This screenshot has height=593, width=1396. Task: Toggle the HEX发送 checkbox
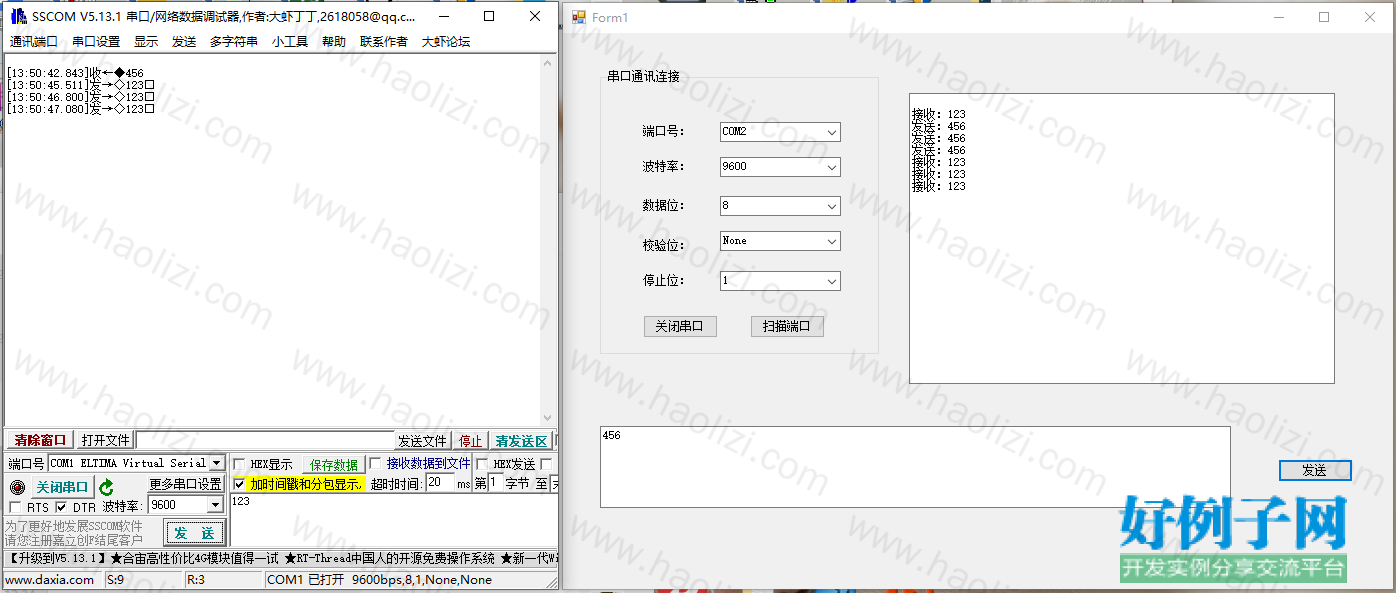pyautogui.click(x=482, y=464)
